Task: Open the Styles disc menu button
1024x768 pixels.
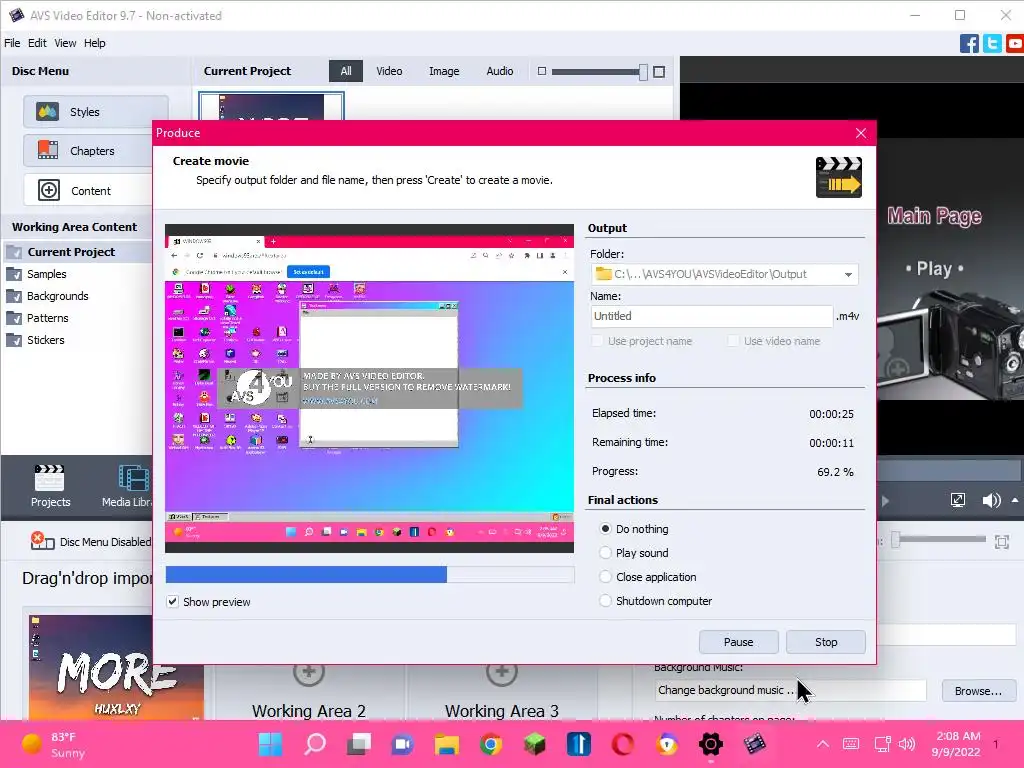Action: pos(96,112)
